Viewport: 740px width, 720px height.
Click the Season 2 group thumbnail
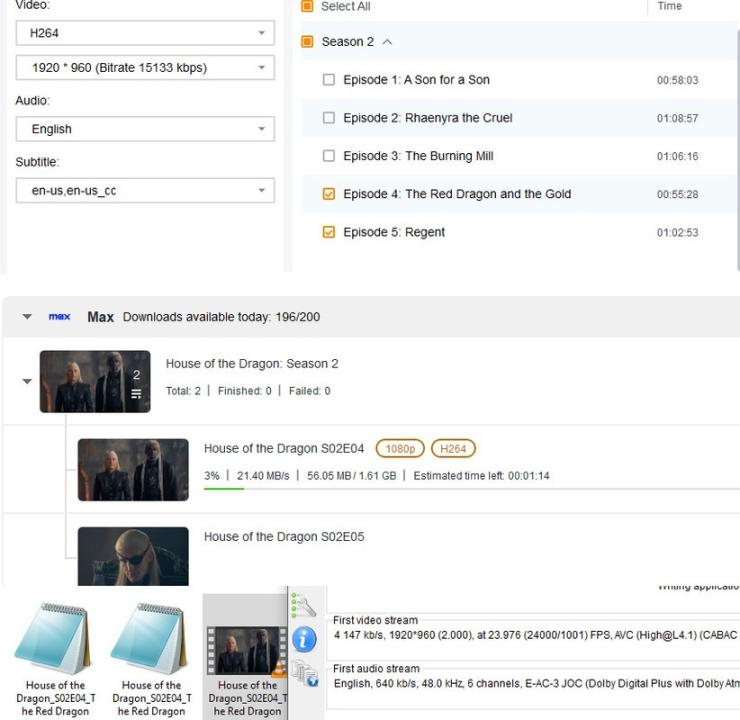click(x=95, y=382)
